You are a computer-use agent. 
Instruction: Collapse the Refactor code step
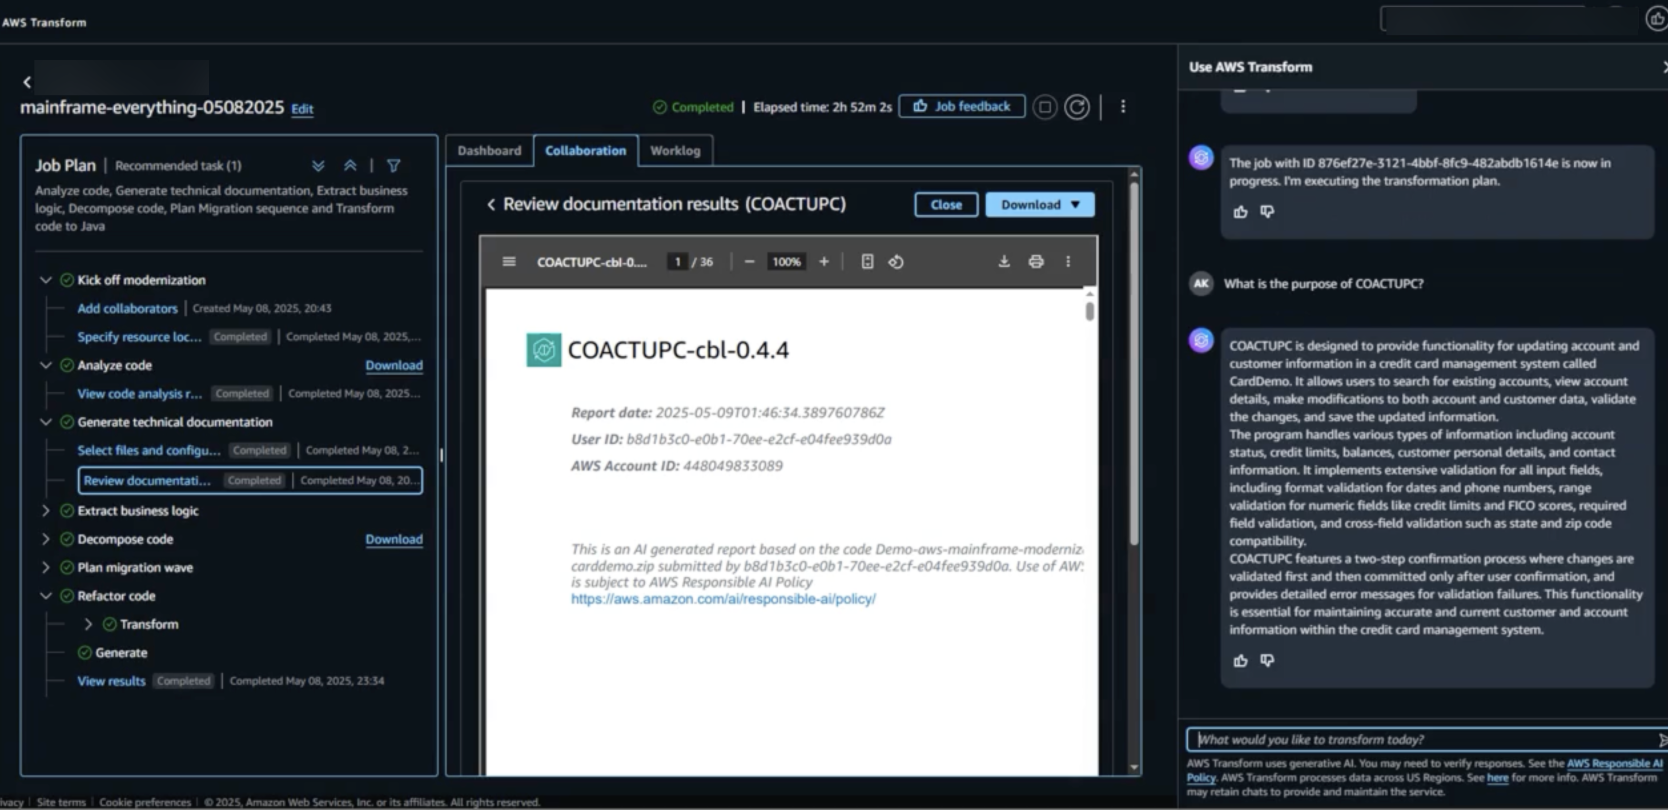pyautogui.click(x=45, y=596)
